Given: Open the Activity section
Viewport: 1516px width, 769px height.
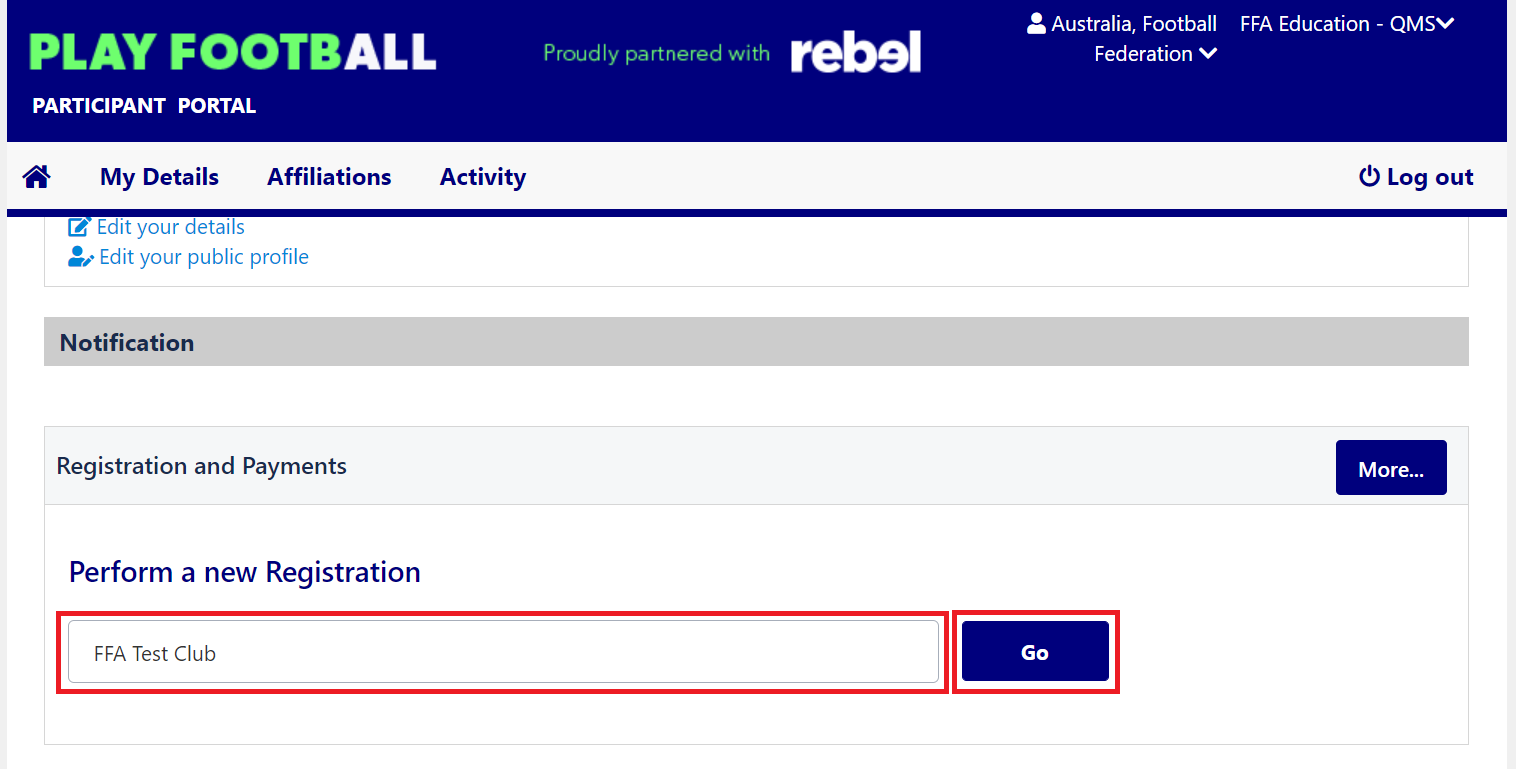Looking at the screenshot, I should [x=482, y=176].
